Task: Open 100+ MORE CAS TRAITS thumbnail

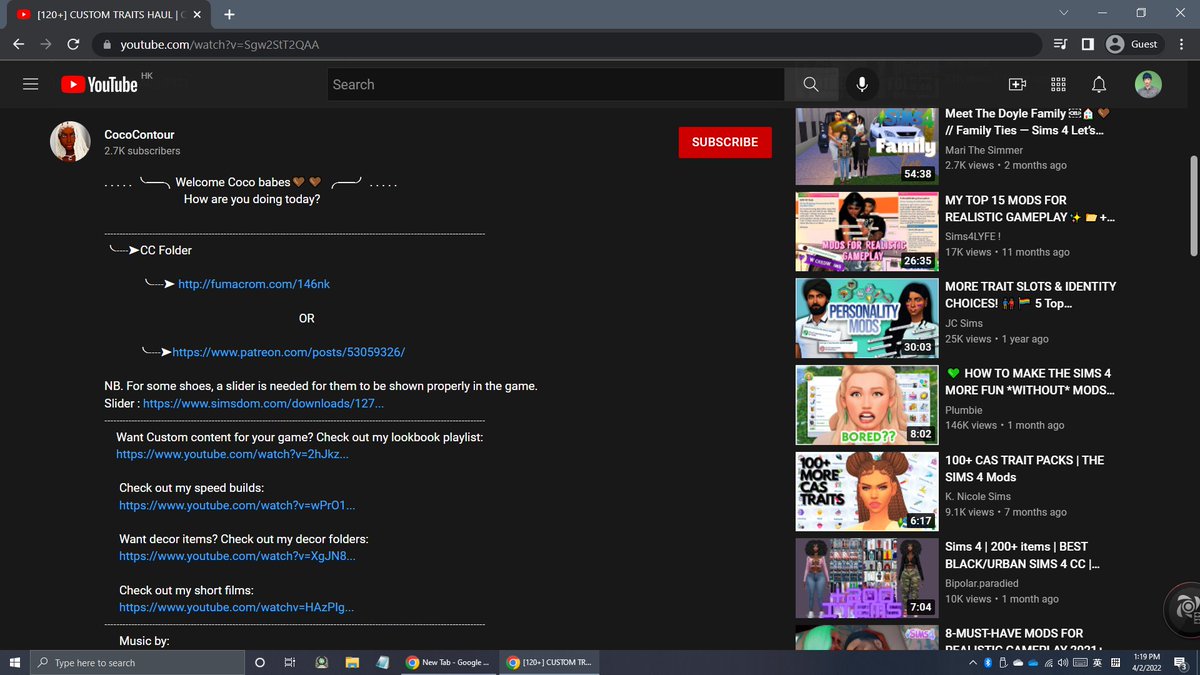Action: tap(866, 492)
